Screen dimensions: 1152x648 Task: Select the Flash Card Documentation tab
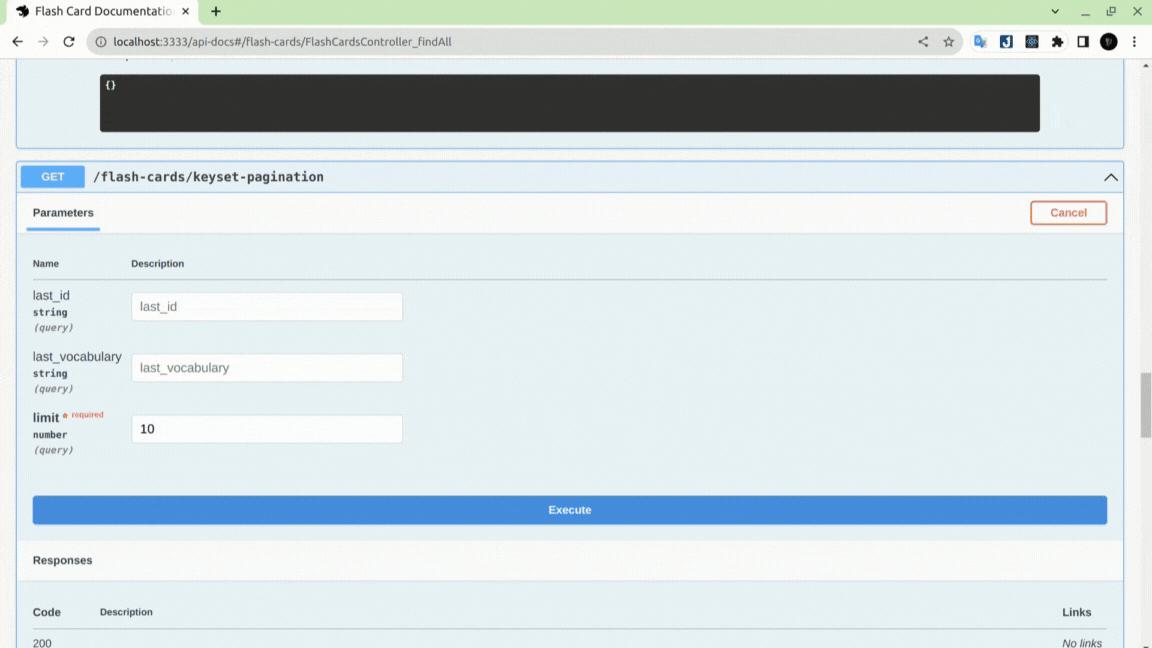pos(103,12)
